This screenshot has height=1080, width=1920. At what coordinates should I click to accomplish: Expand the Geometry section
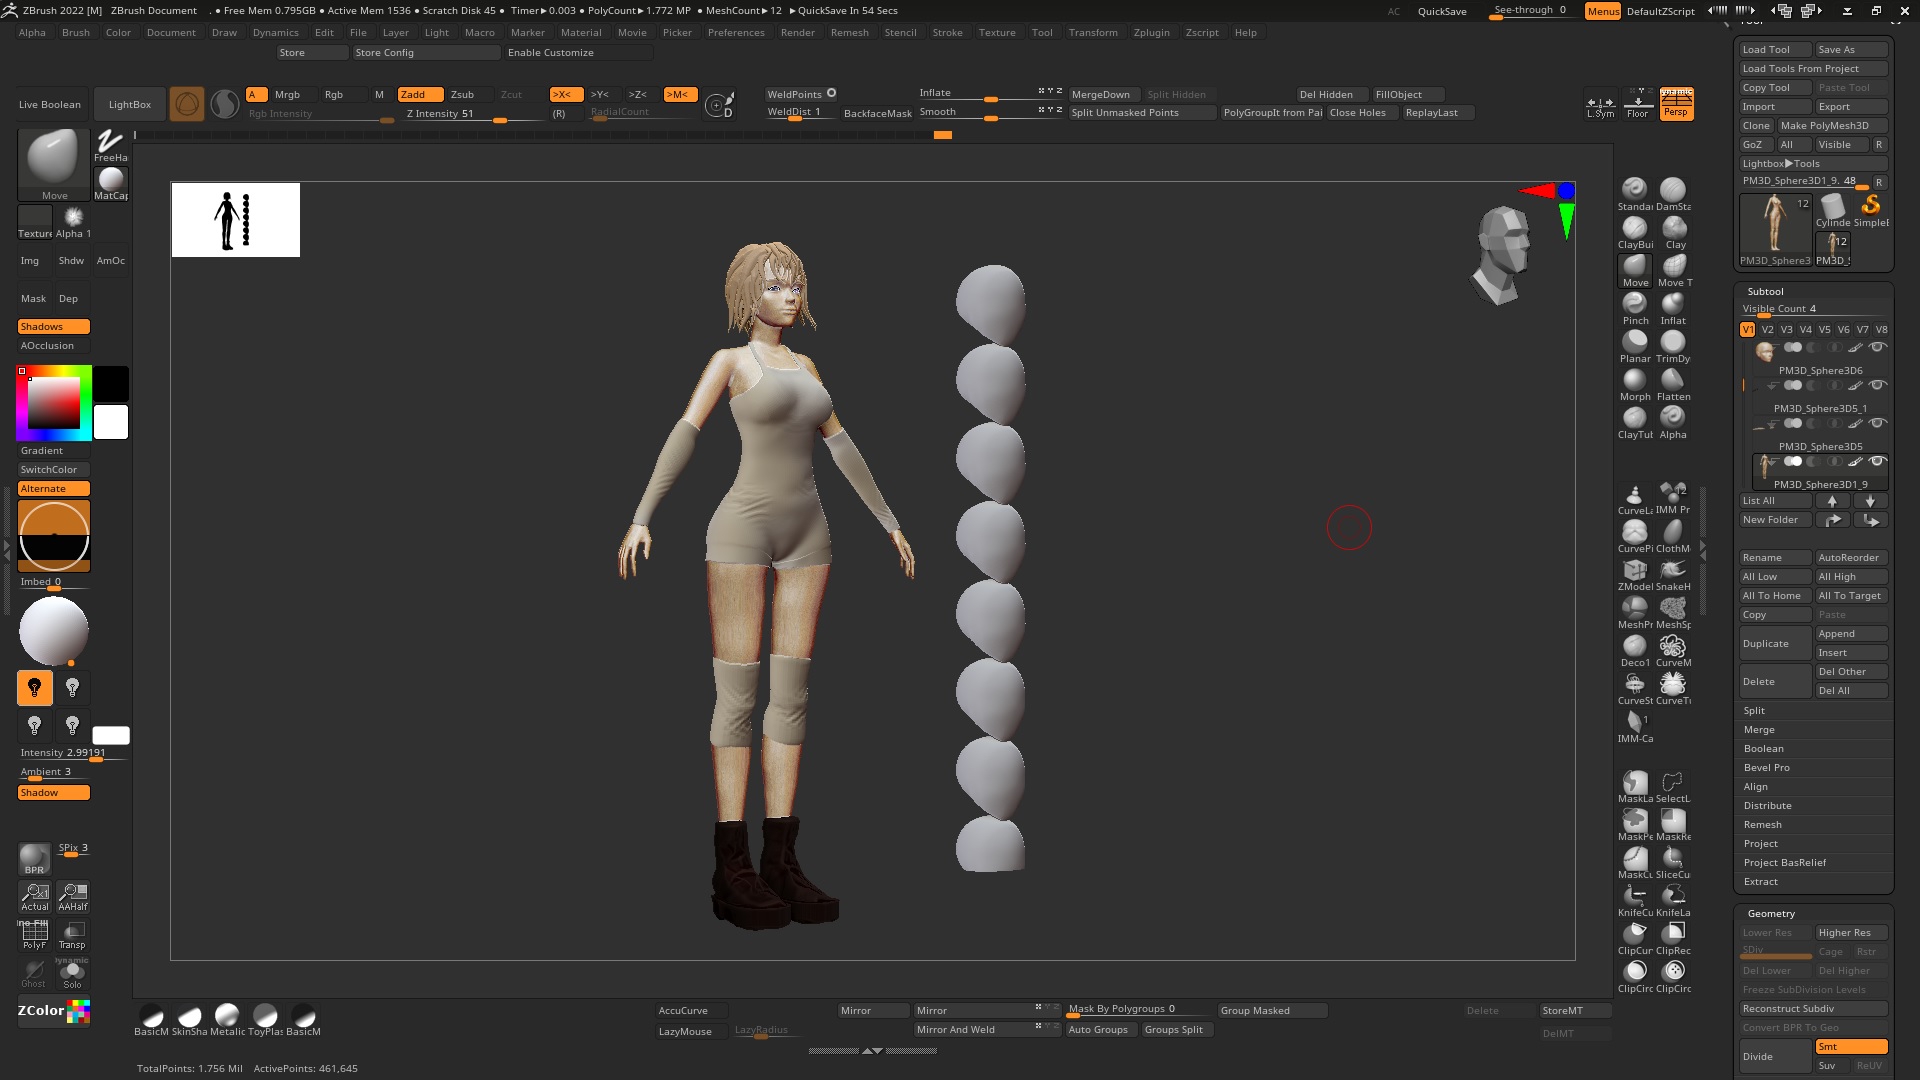coord(1771,913)
